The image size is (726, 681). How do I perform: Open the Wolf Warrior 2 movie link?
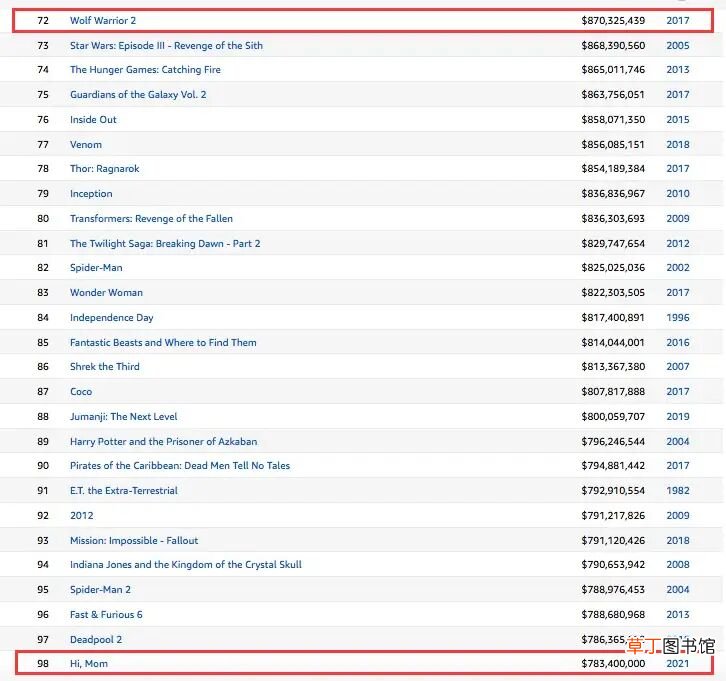click(x=103, y=20)
